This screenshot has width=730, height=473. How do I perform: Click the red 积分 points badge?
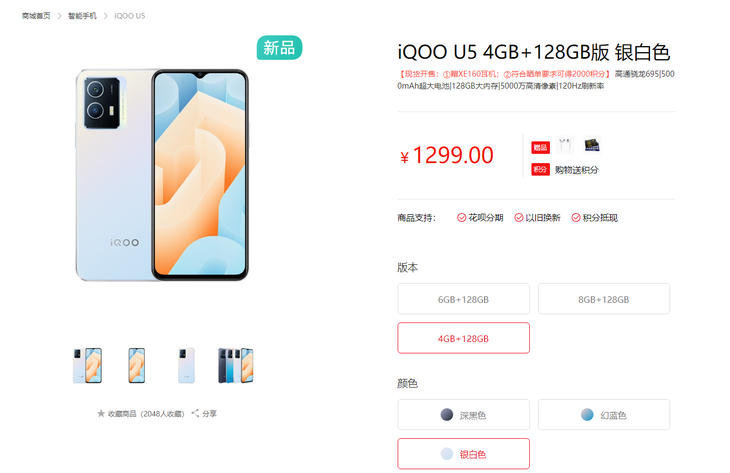point(541,169)
